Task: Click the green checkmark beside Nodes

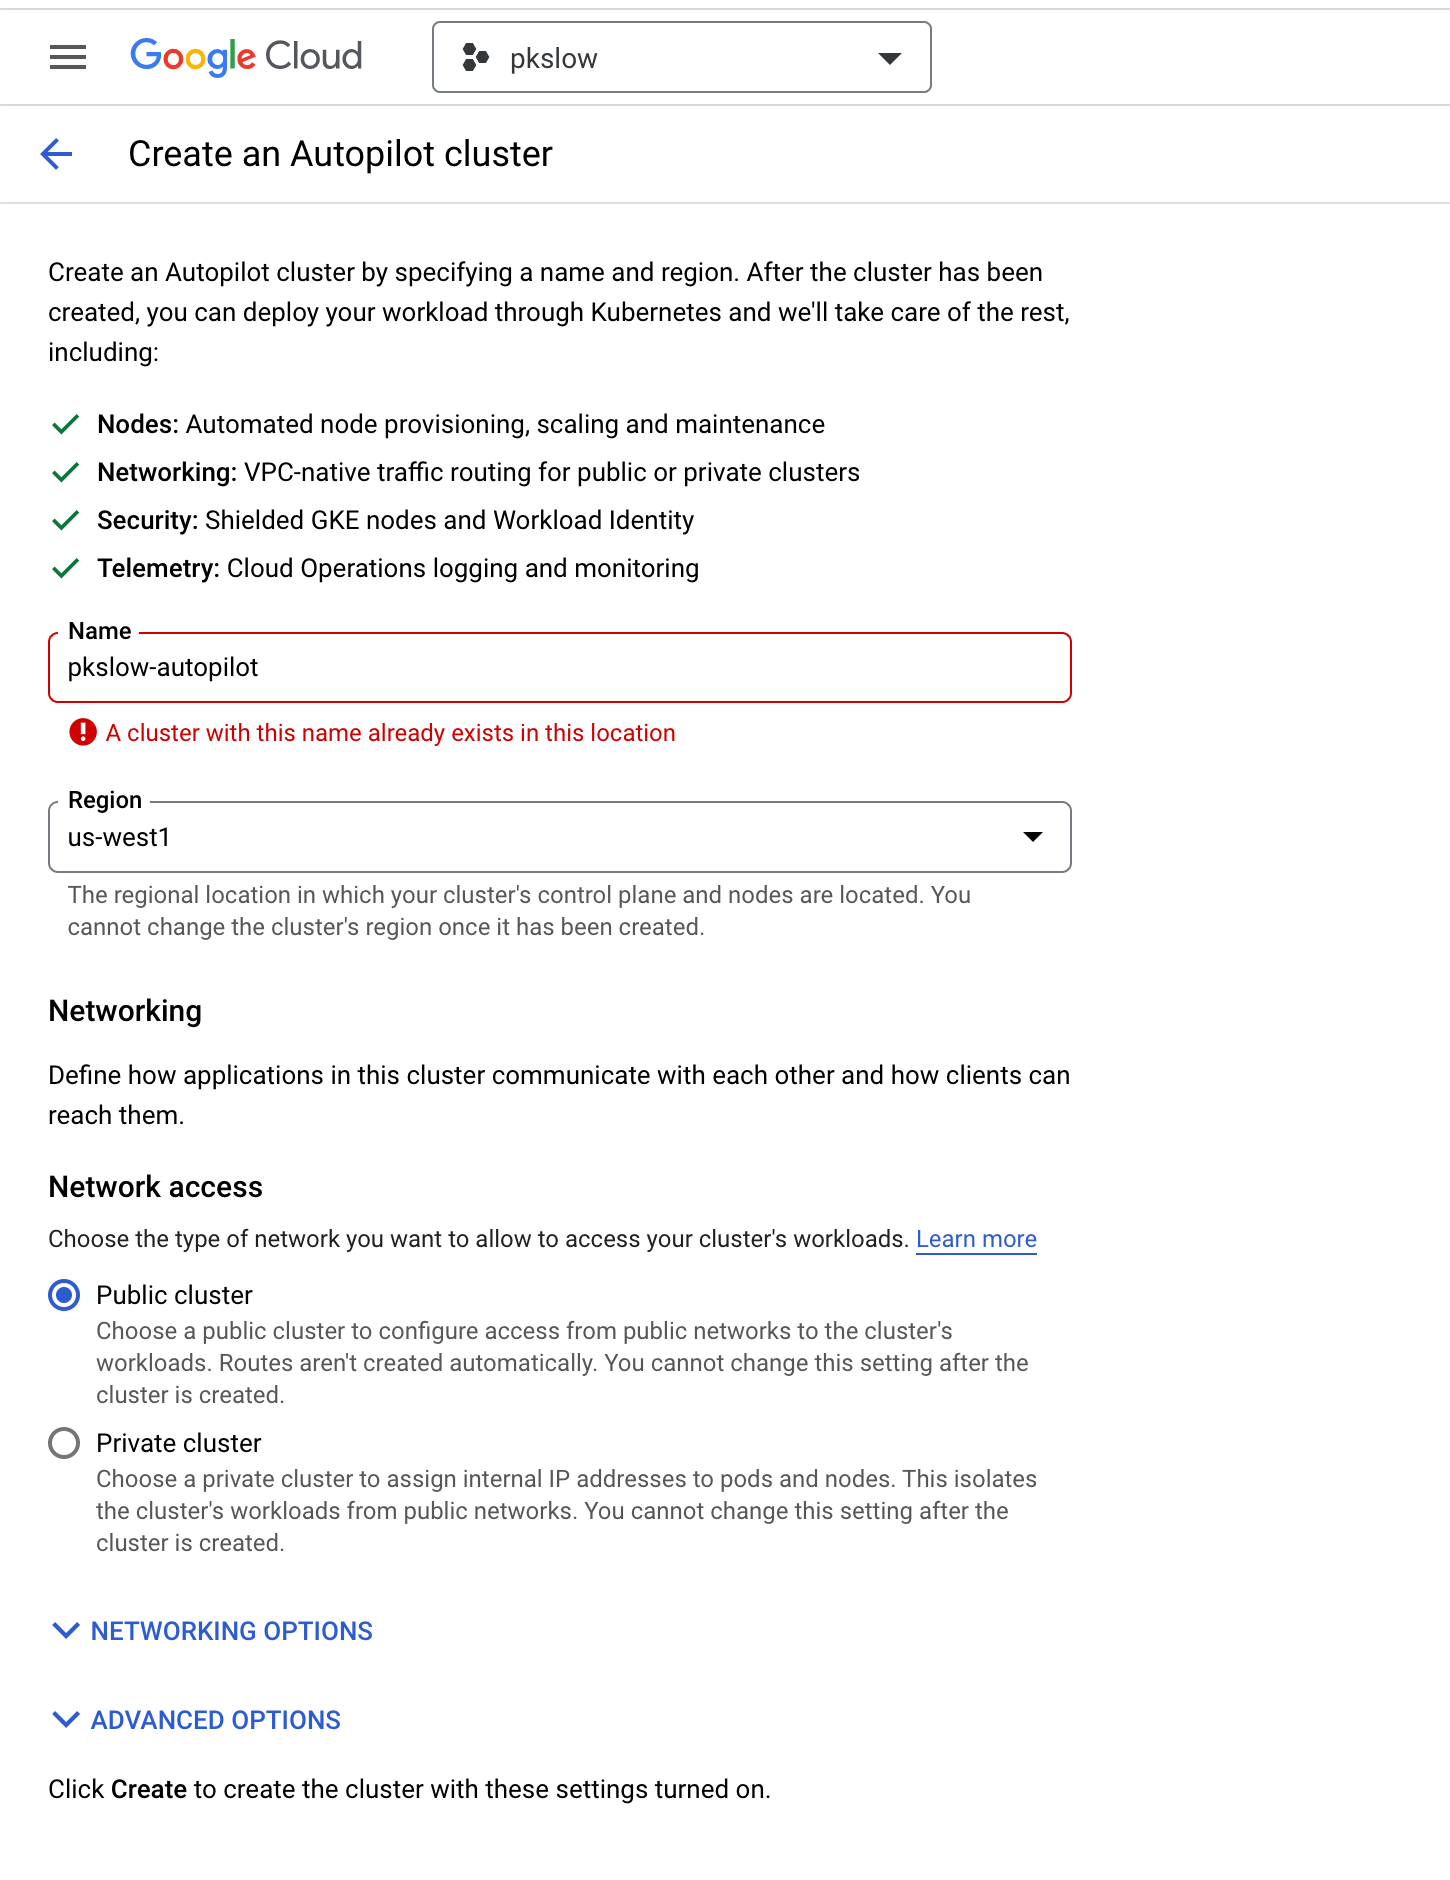Action: (65, 425)
